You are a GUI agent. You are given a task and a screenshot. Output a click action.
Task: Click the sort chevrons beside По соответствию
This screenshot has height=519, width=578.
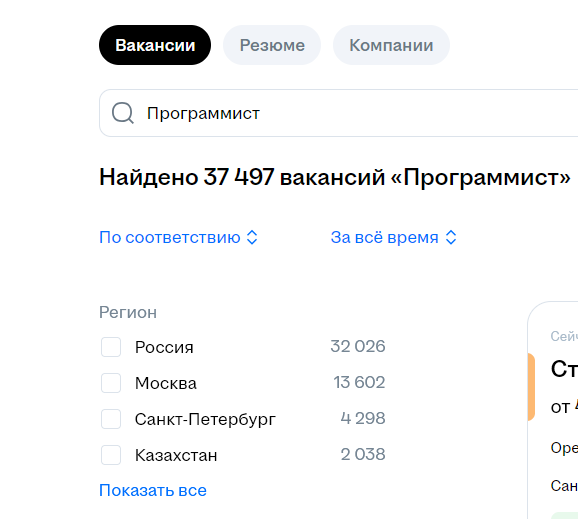[252, 237]
